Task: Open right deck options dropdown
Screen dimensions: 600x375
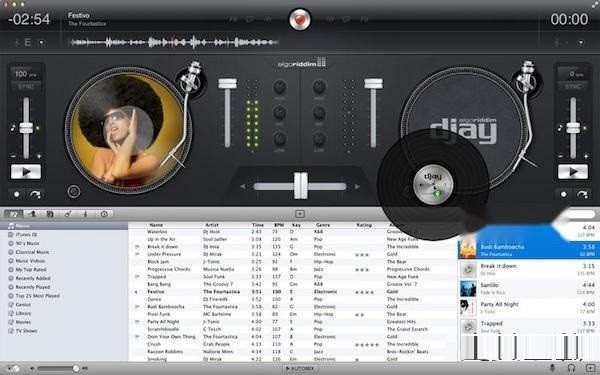Action: tap(581, 42)
